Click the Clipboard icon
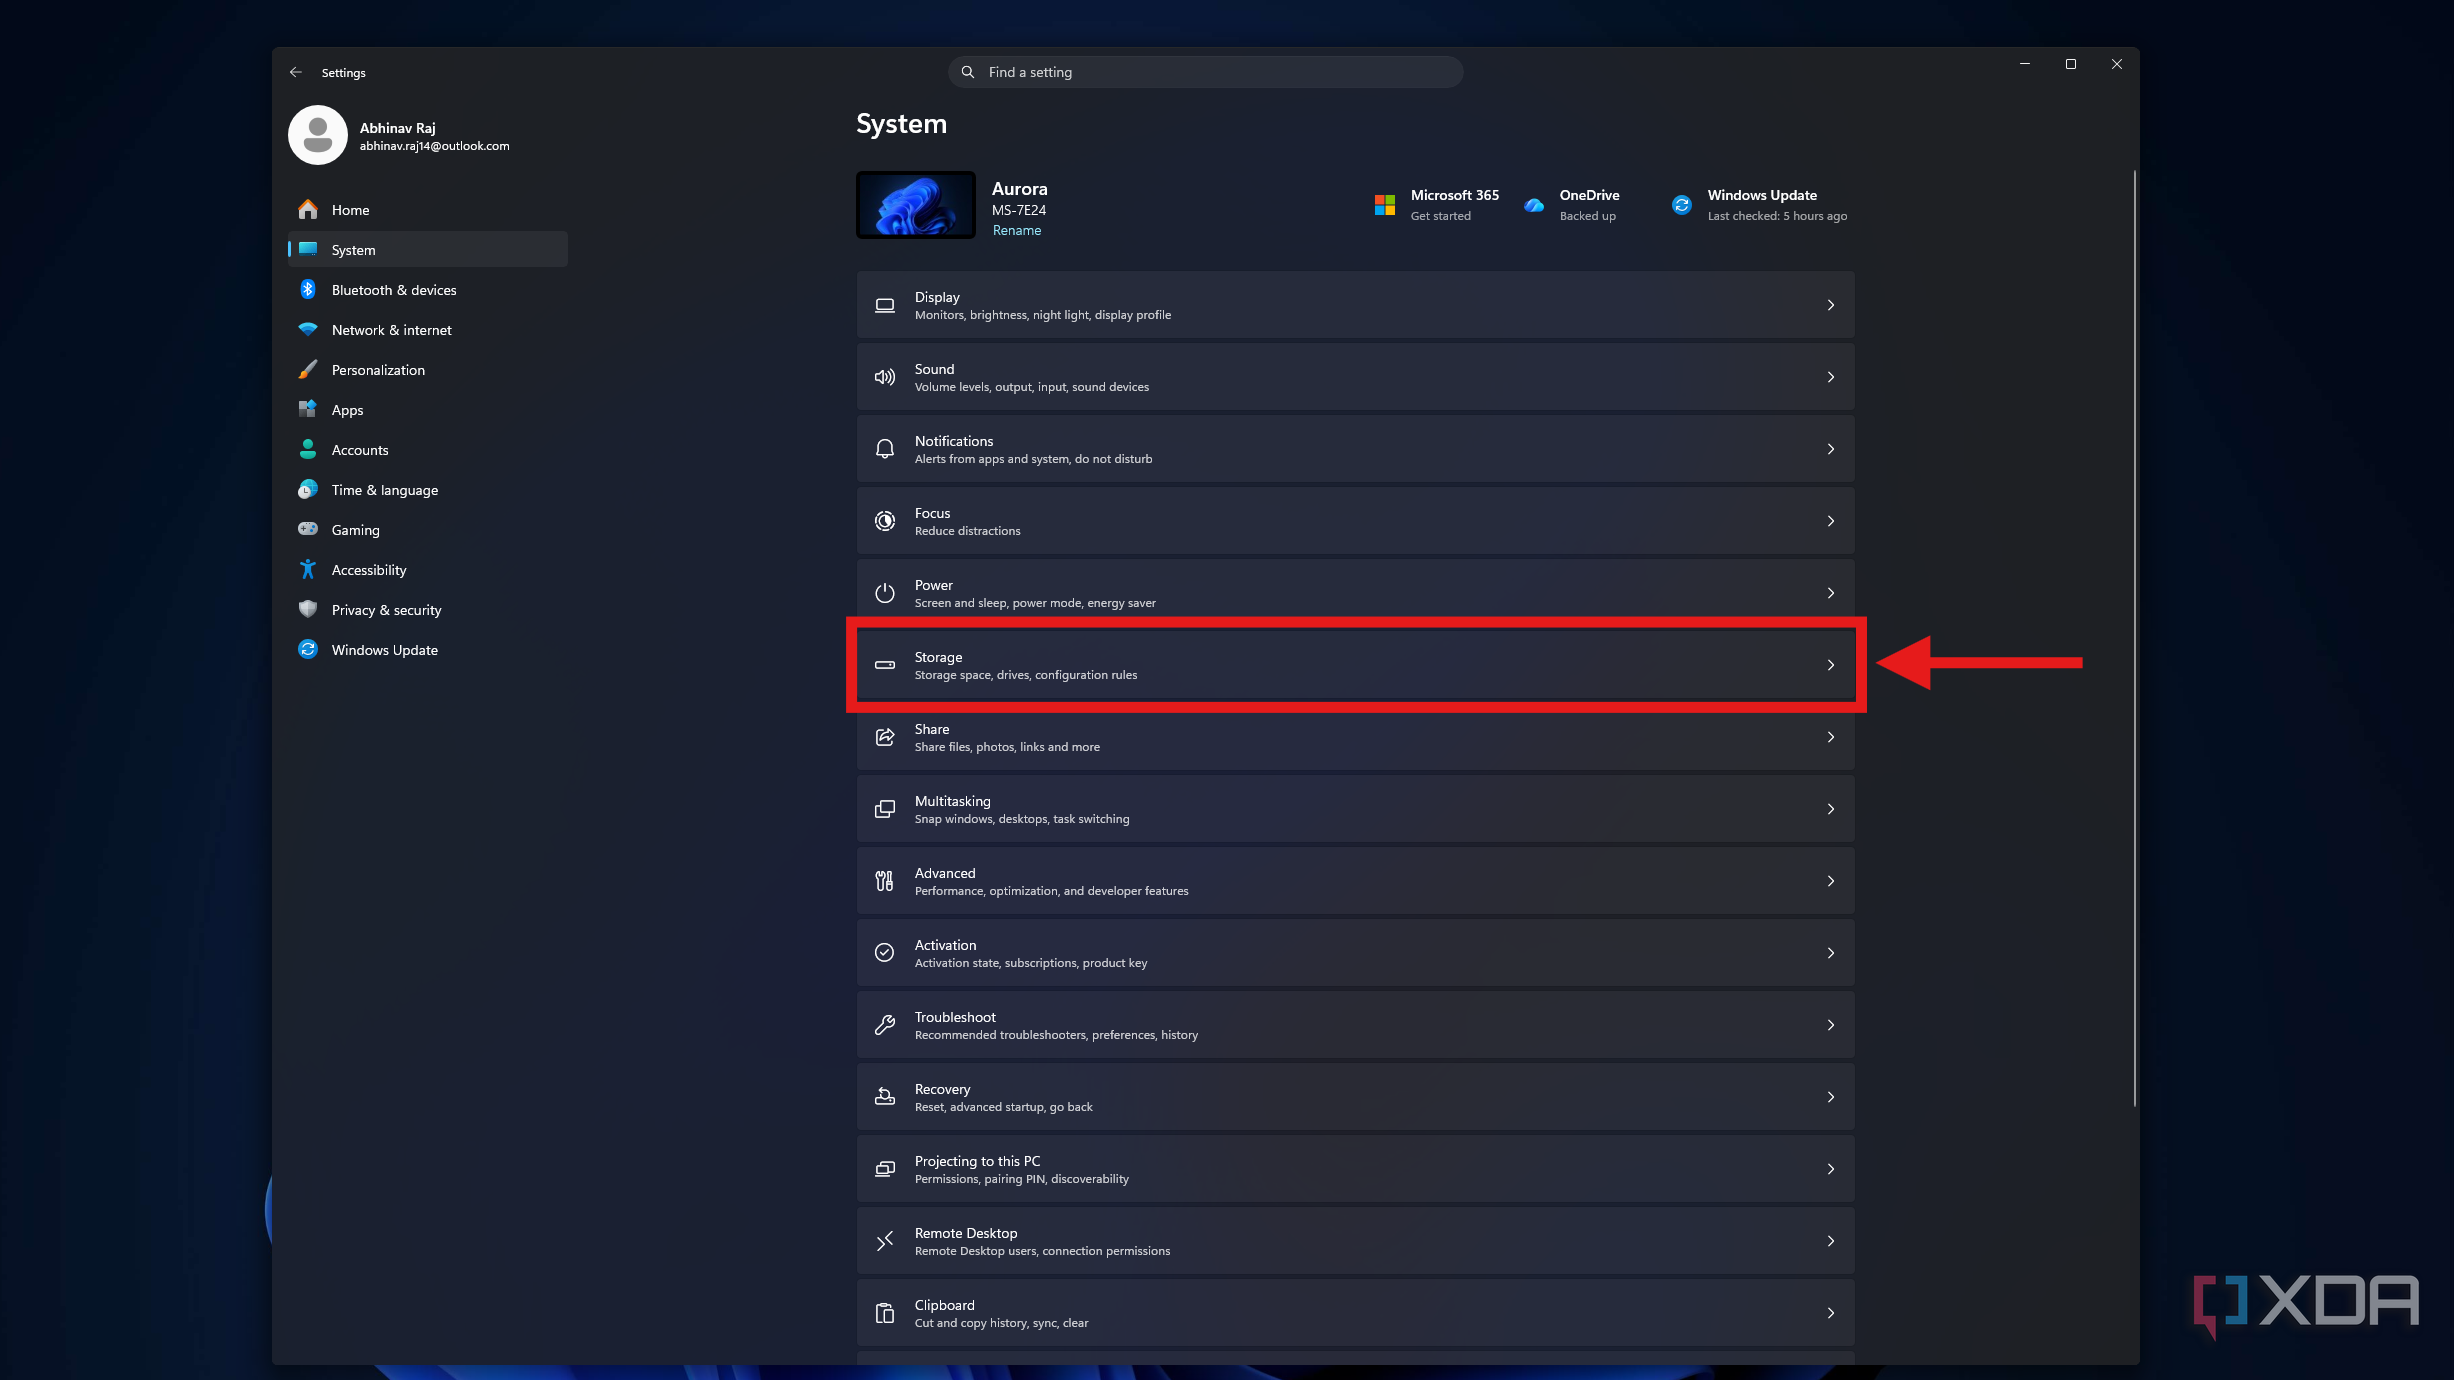2454x1380 pixels. [x=885, y=1313]
